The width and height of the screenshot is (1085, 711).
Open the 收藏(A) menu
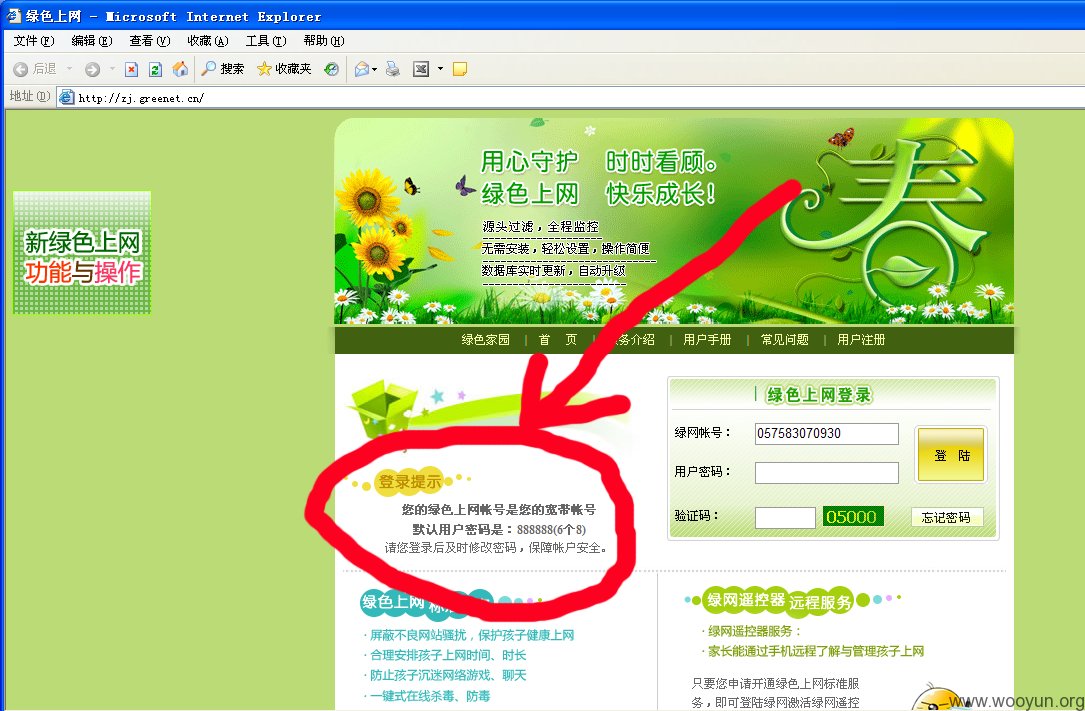click(208, 41)
